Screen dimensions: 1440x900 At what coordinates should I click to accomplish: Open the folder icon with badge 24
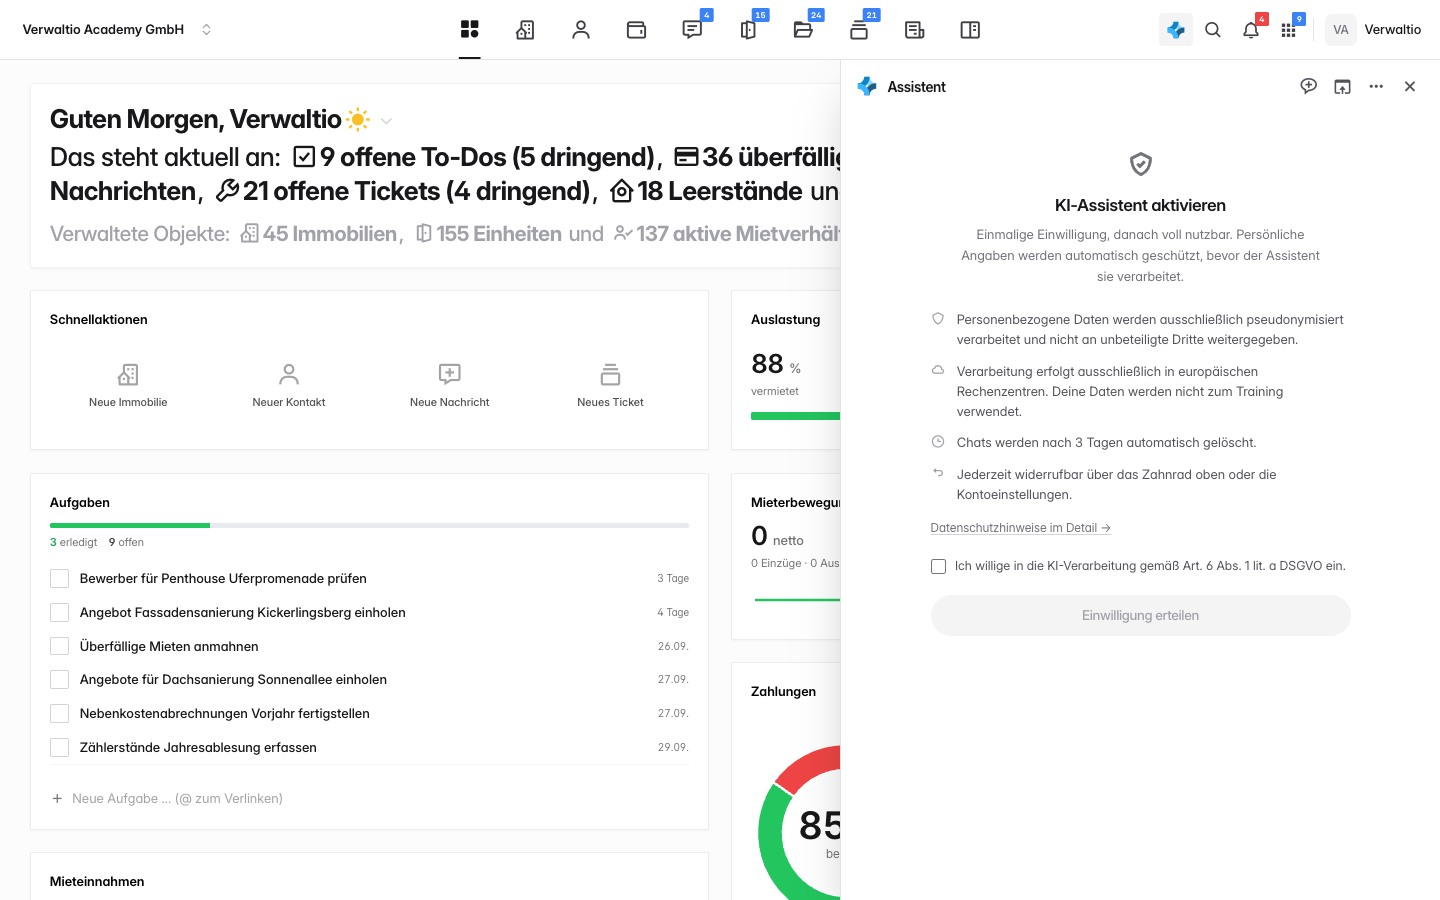tap(803, 30)
